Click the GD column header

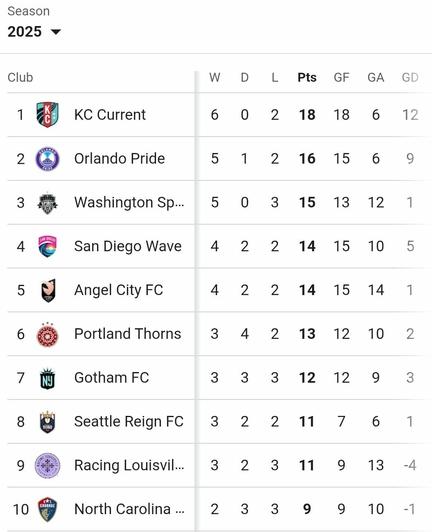410,77
